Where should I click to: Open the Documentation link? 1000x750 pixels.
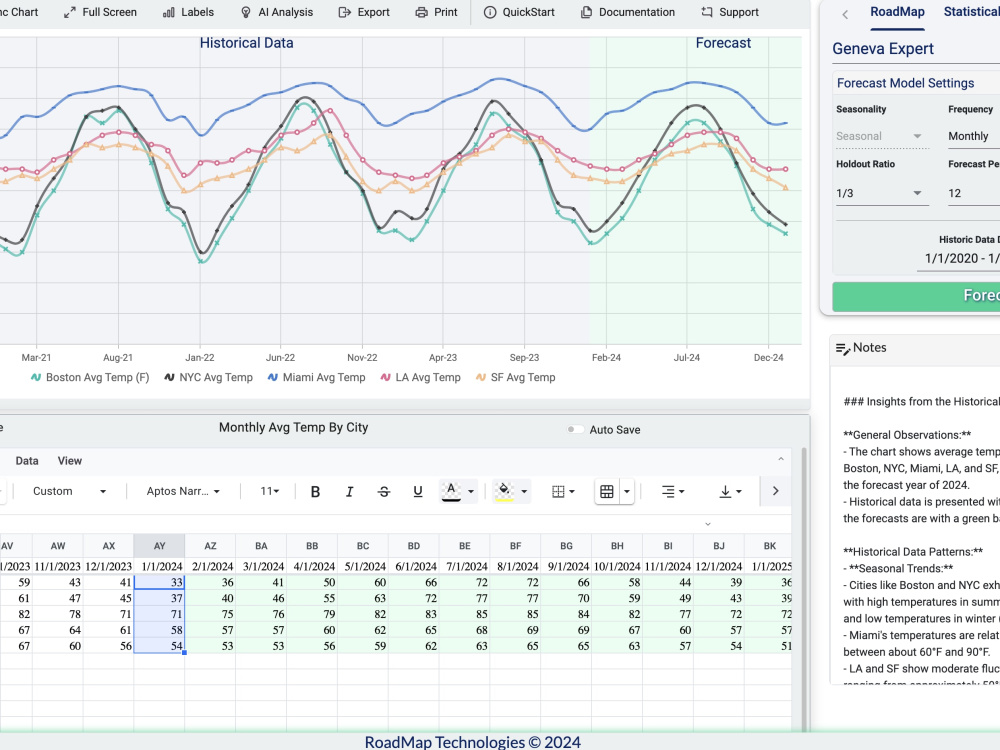point(628,12)
